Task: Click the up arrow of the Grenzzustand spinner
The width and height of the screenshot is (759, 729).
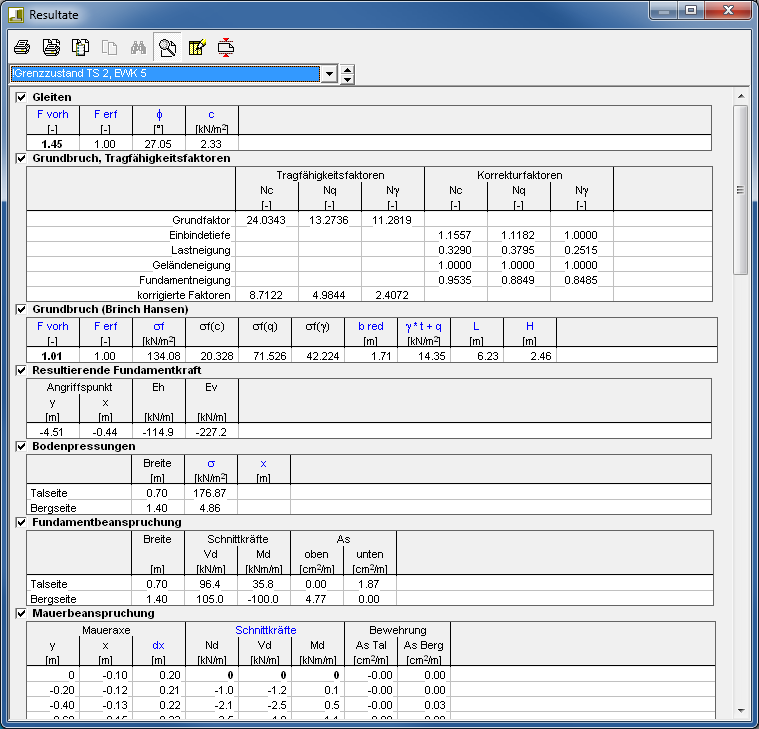Action: [347, 69]
